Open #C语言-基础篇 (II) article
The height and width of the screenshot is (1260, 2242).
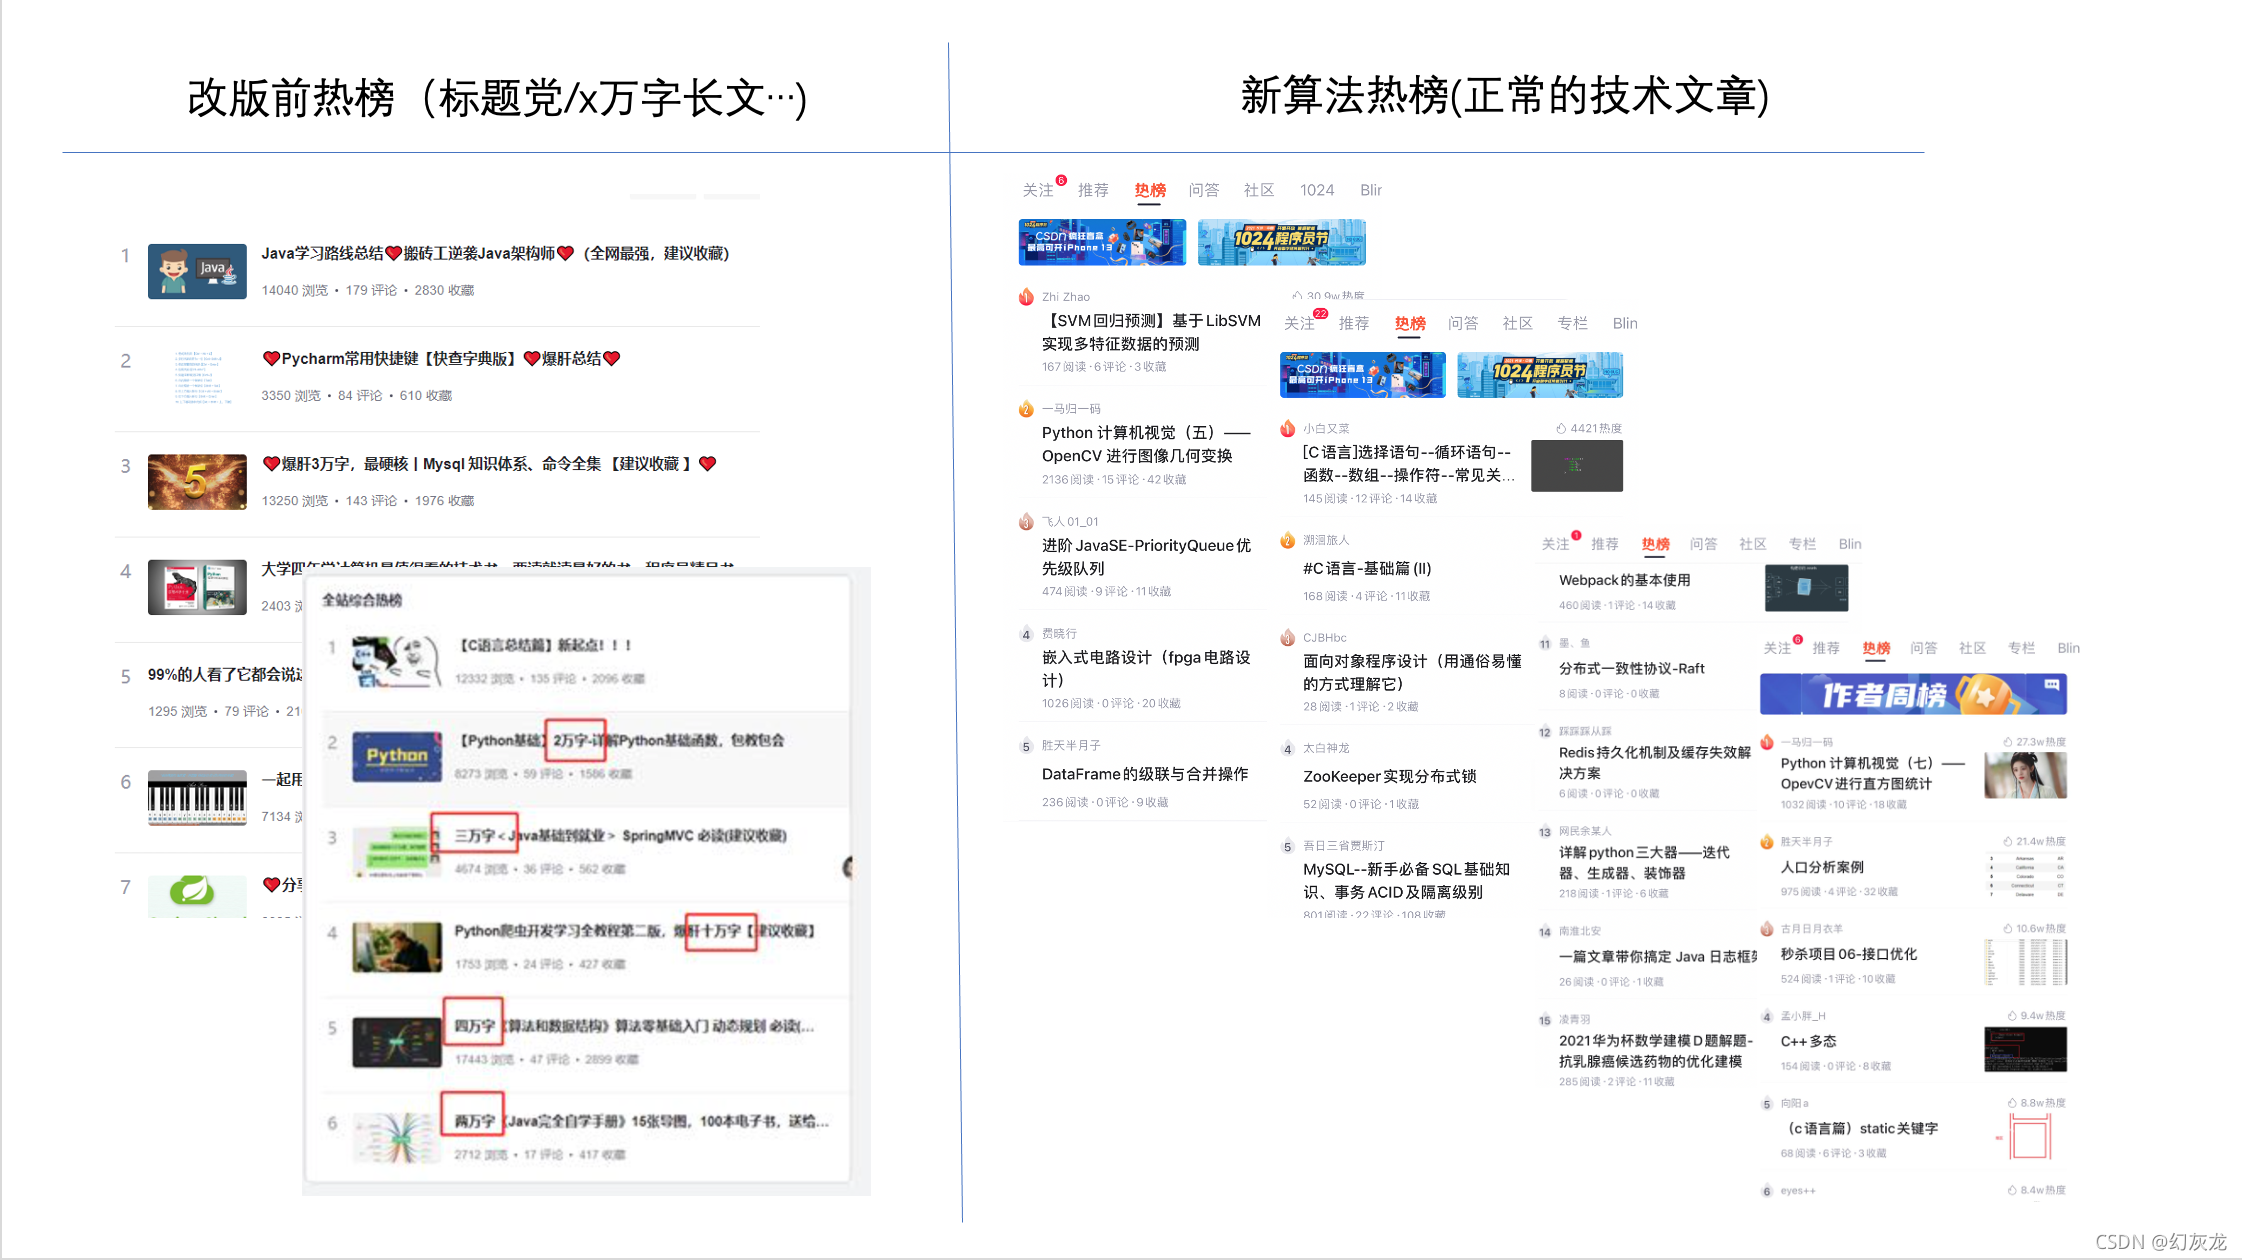[1367, 568]
